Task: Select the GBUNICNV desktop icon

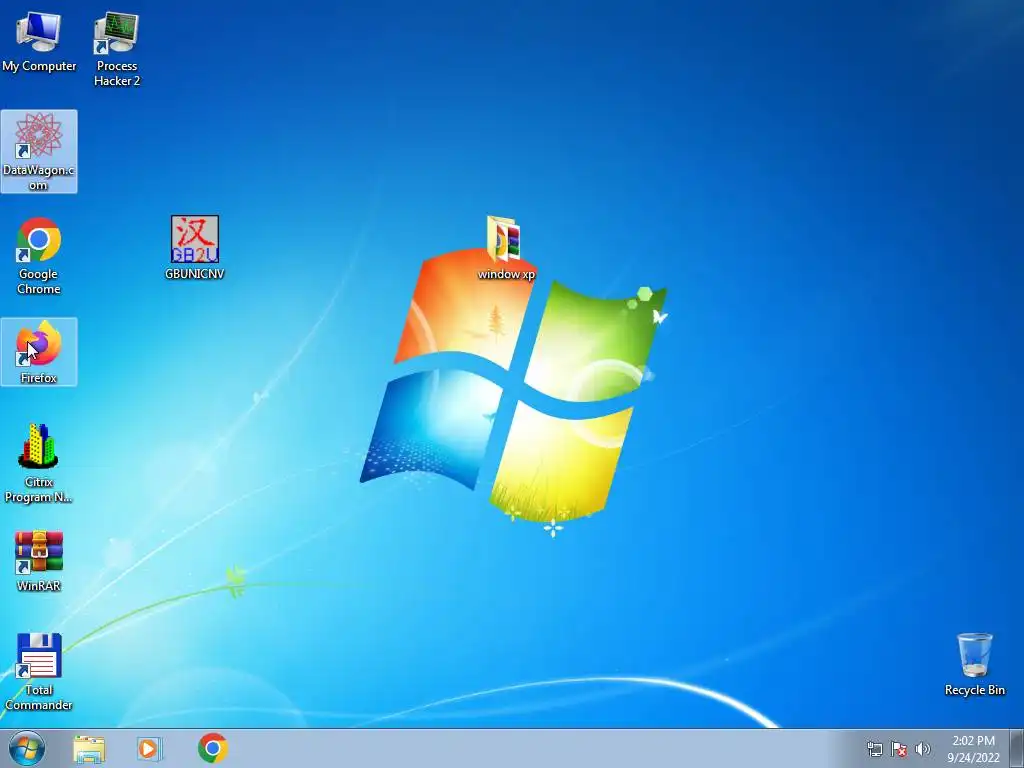Action: pyautogui.click(x=195, y=248)
